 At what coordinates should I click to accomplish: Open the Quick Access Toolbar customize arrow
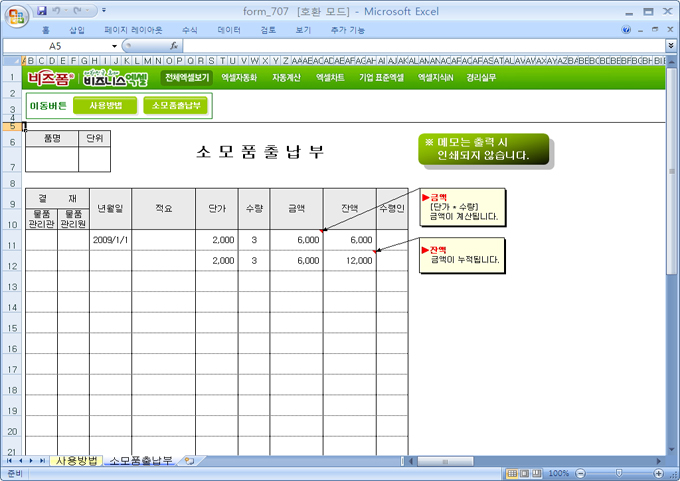[104, 10]
